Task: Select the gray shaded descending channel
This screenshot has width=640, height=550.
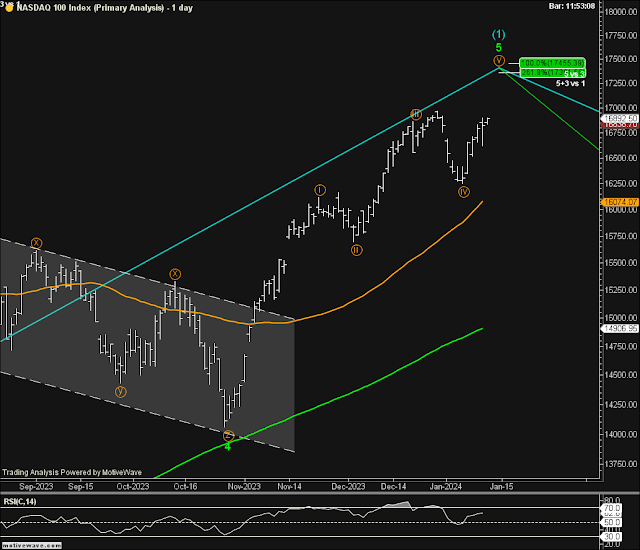Action: point(147,343)
